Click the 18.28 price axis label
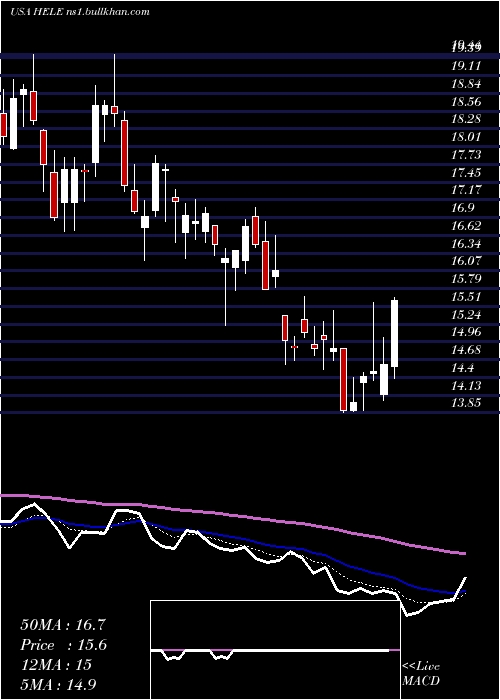 [466, 119]
